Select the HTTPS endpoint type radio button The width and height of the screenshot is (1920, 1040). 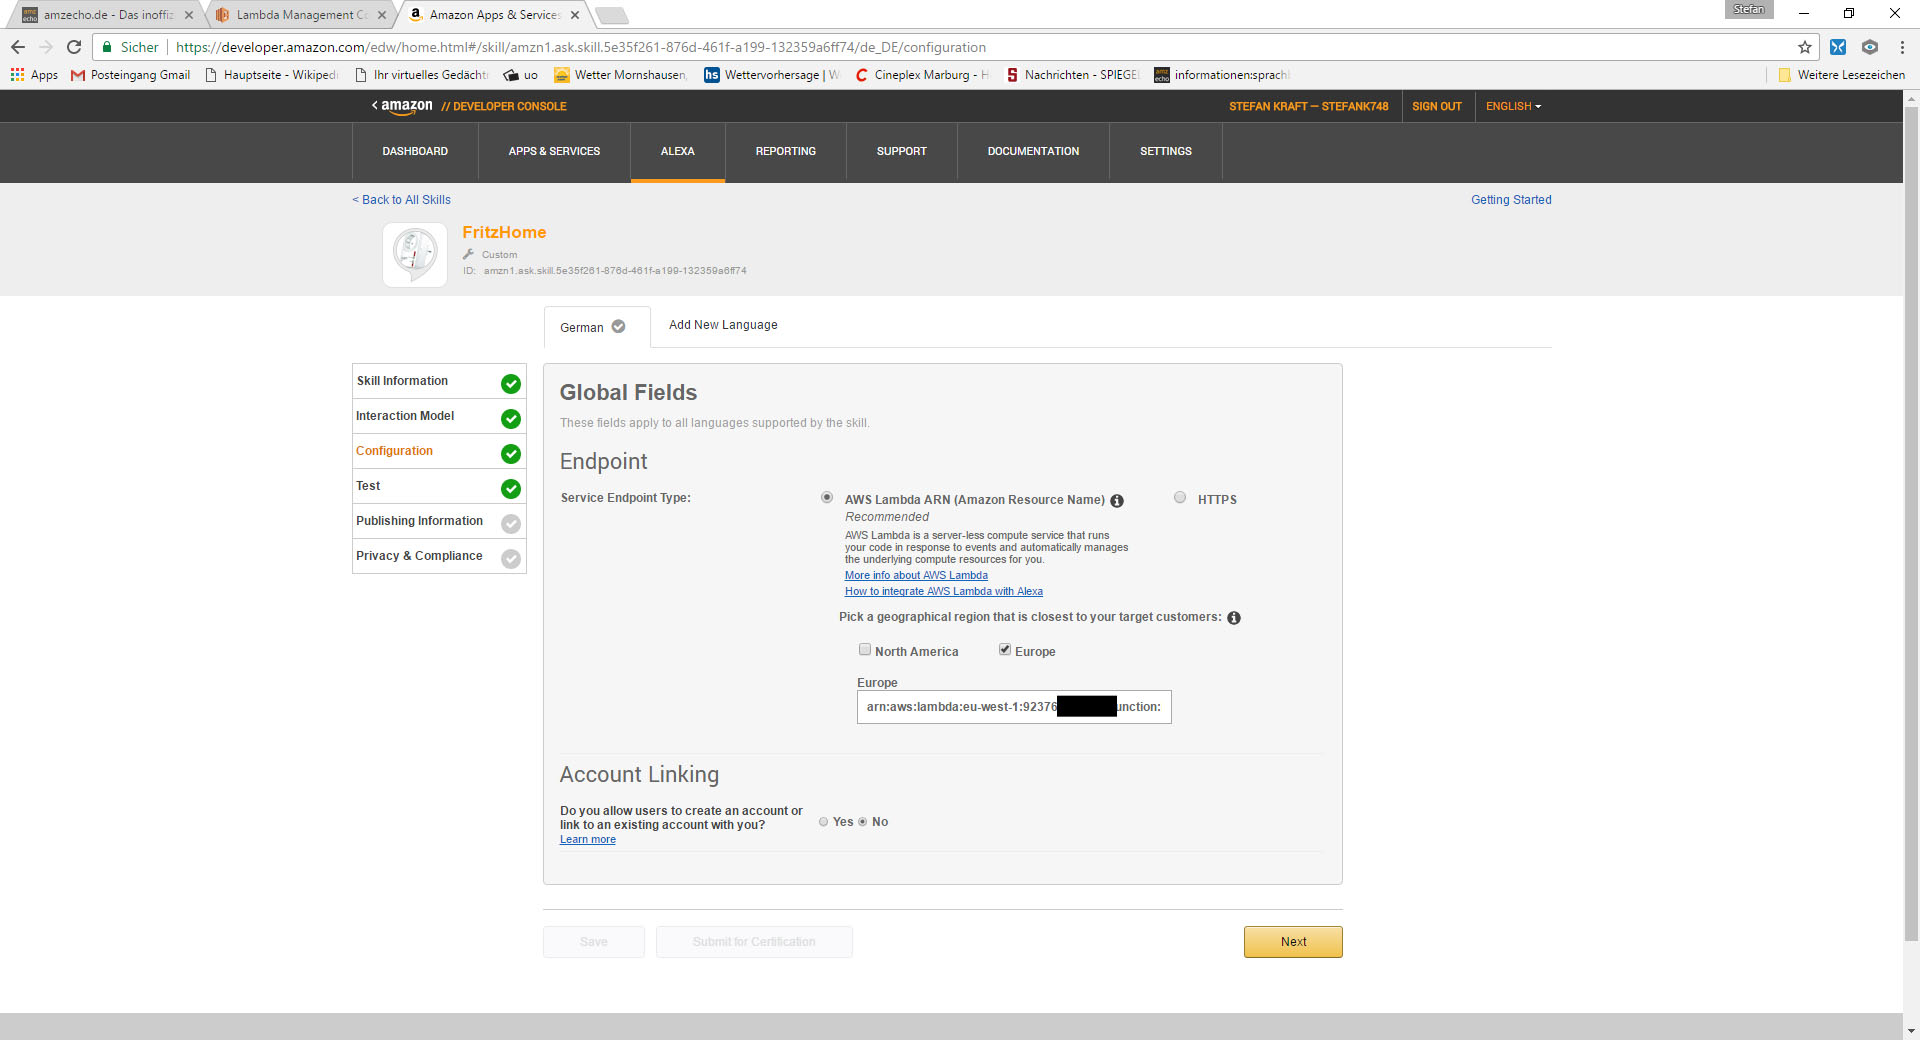[1180, 498]
